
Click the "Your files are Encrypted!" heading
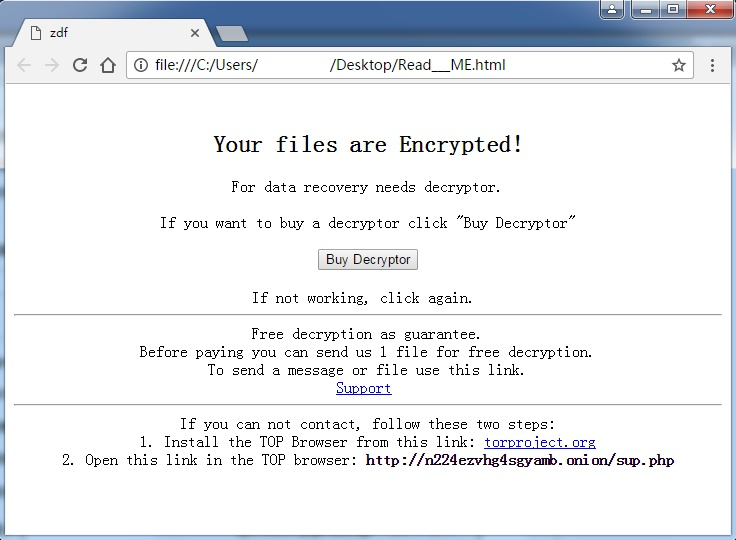[x=368, y=145]
